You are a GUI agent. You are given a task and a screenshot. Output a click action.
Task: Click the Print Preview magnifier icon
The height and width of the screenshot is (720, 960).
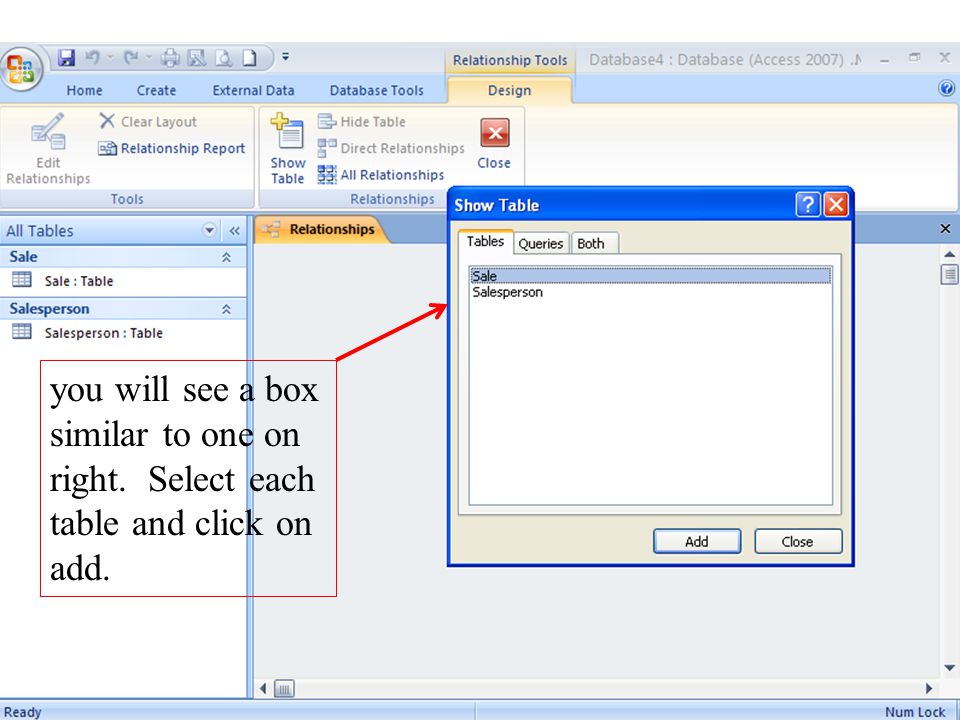[x=223, y=58]
